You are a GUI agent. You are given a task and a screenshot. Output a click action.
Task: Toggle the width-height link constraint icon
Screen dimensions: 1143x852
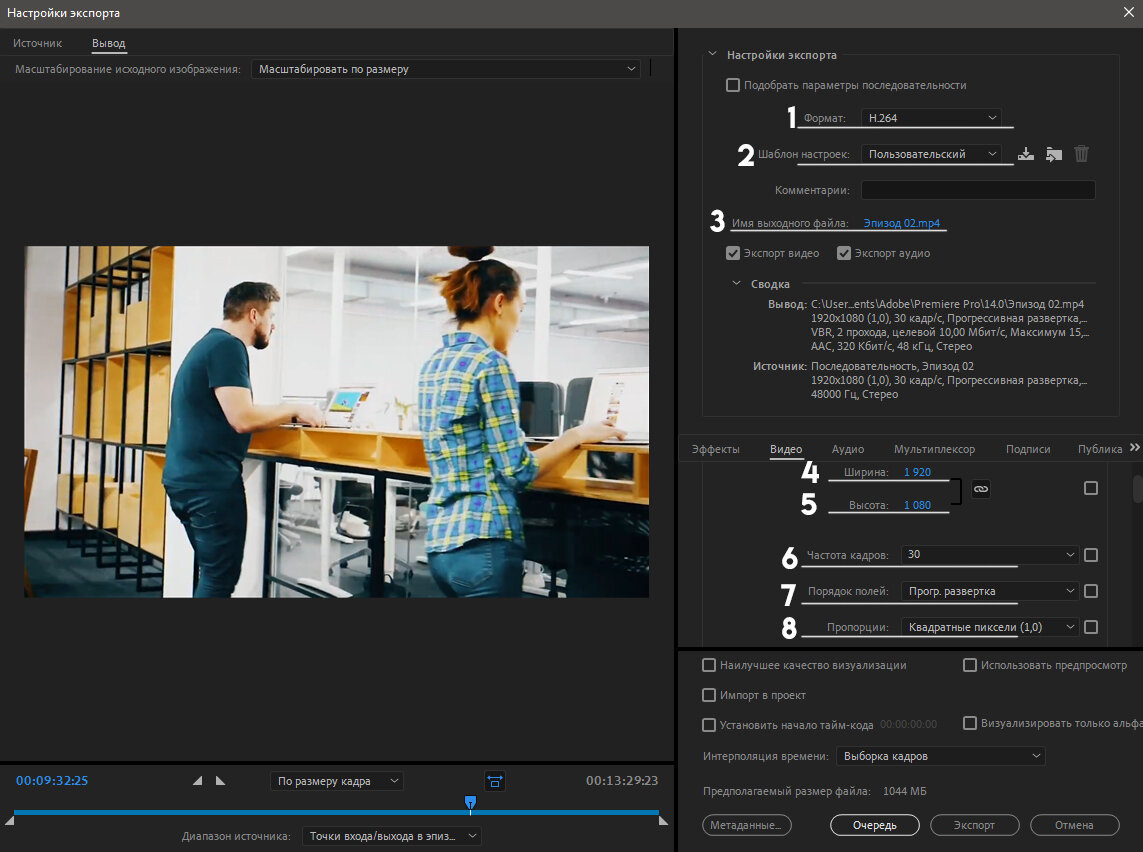coord(980,489)
